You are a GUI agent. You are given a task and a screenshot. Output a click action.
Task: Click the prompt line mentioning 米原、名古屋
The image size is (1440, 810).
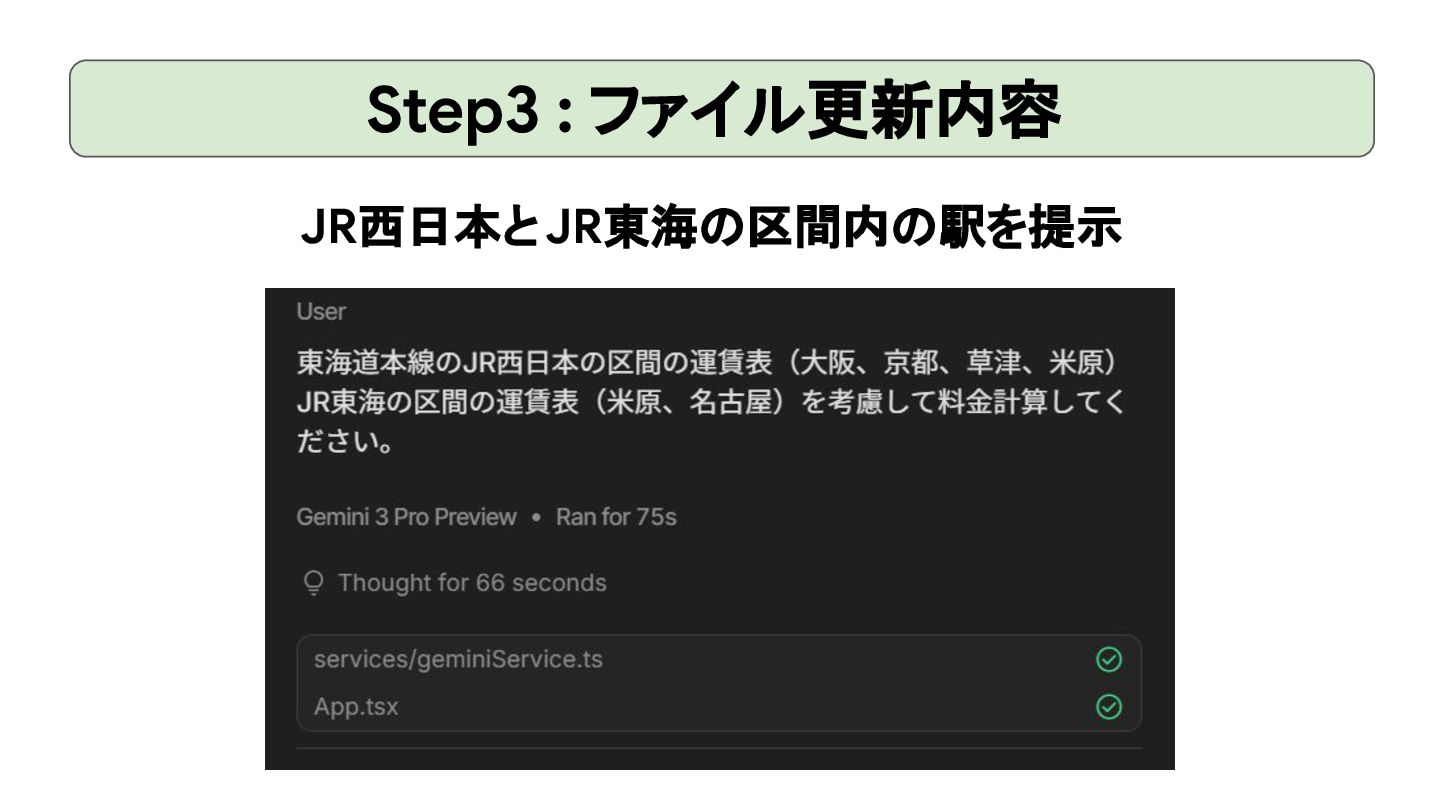[x=711, y=402]
